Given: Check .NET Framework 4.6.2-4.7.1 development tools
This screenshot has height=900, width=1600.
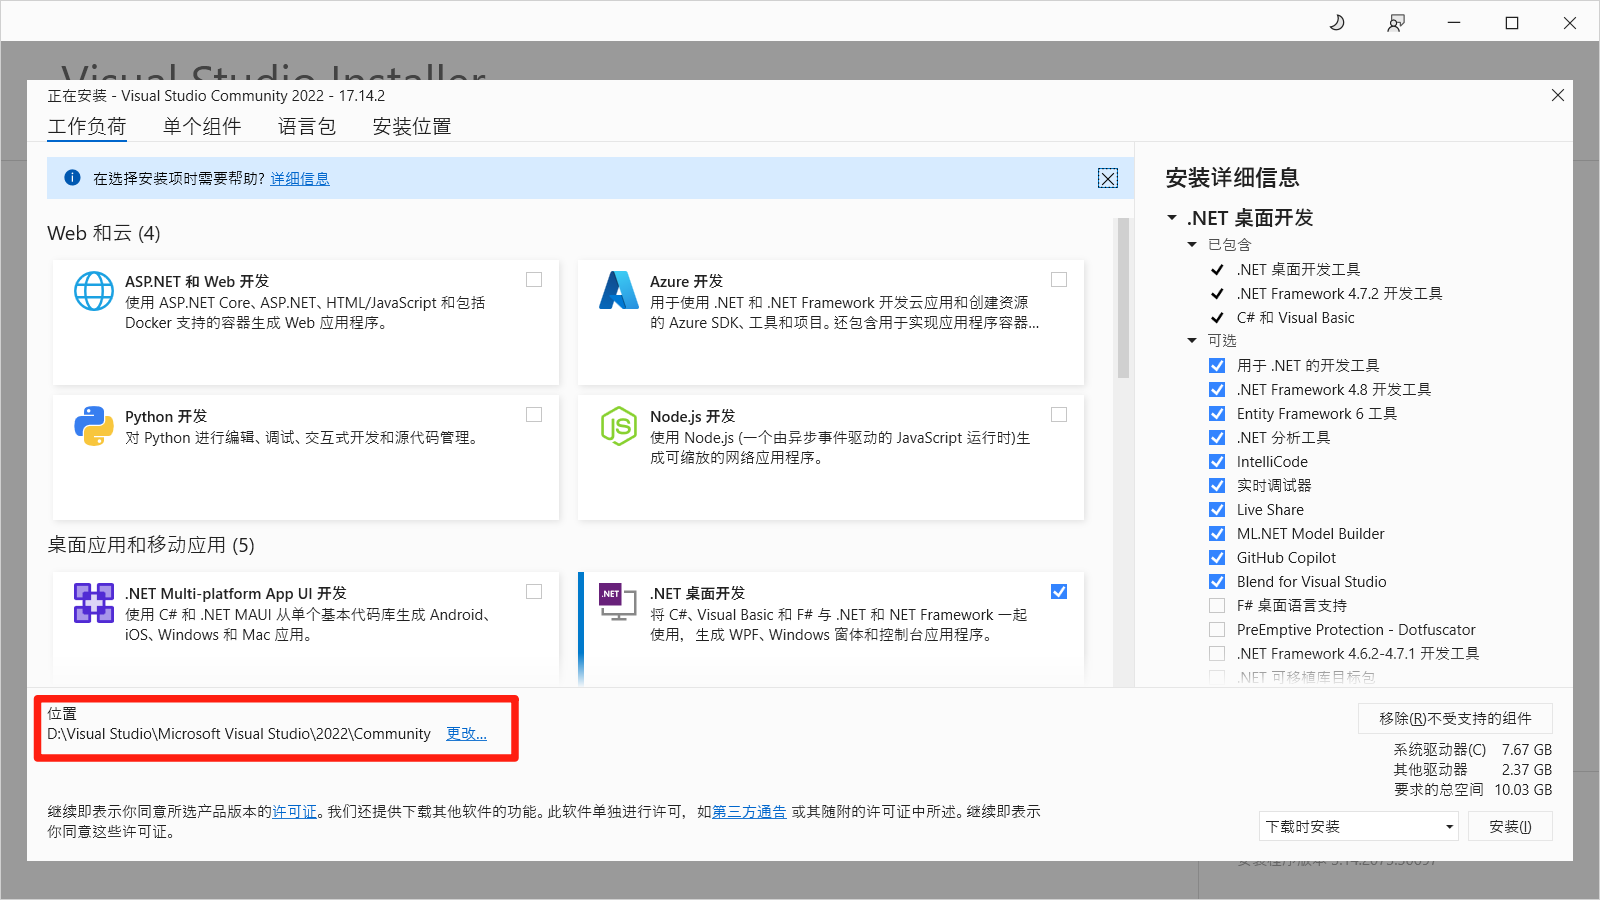Looking at the screenshot, I should click(x=1217, y=654).
